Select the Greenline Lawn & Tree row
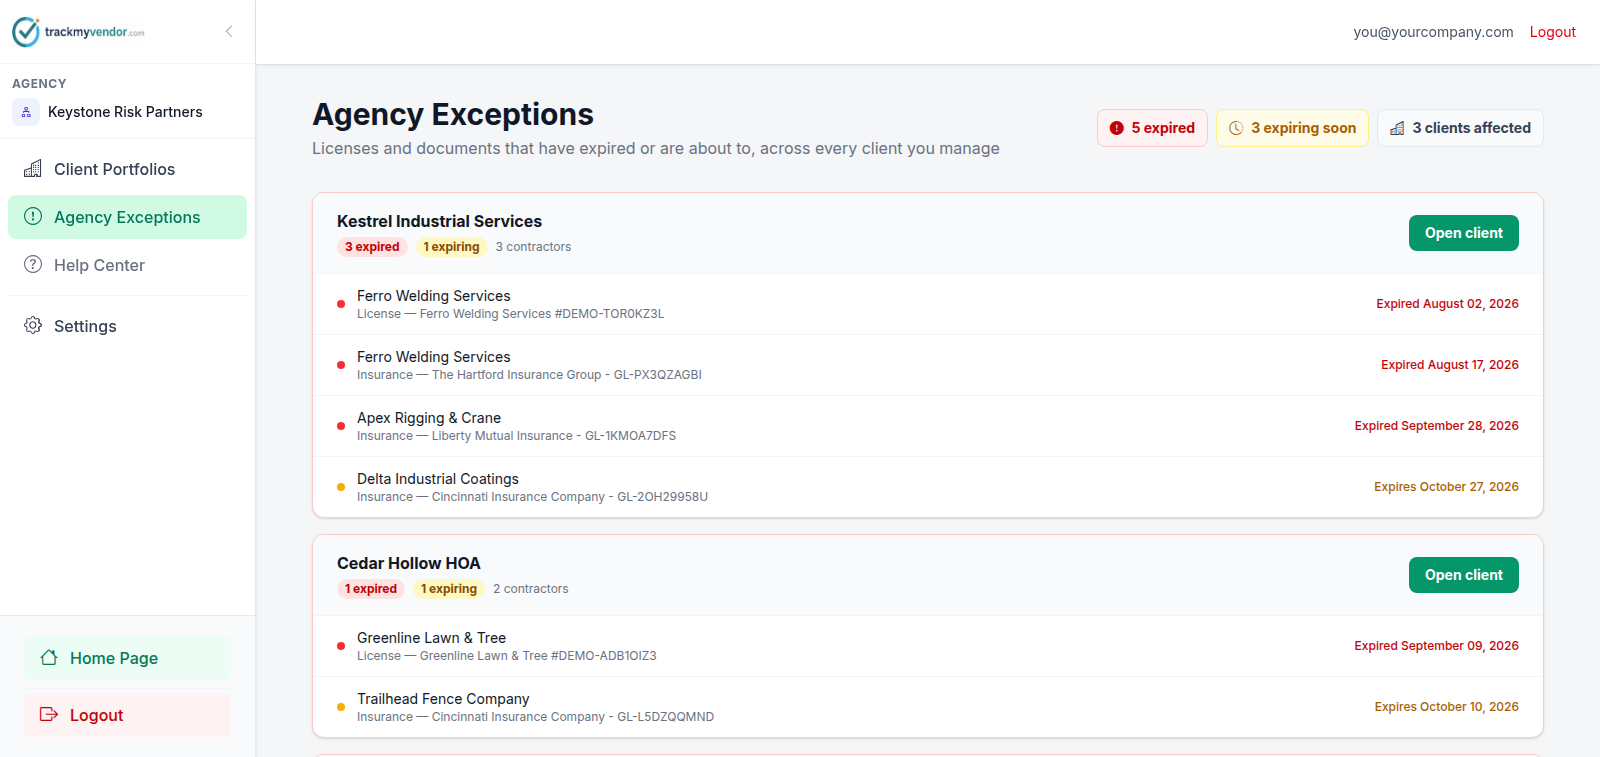The height and width of the screenshot is (757, 1600). 928,646
